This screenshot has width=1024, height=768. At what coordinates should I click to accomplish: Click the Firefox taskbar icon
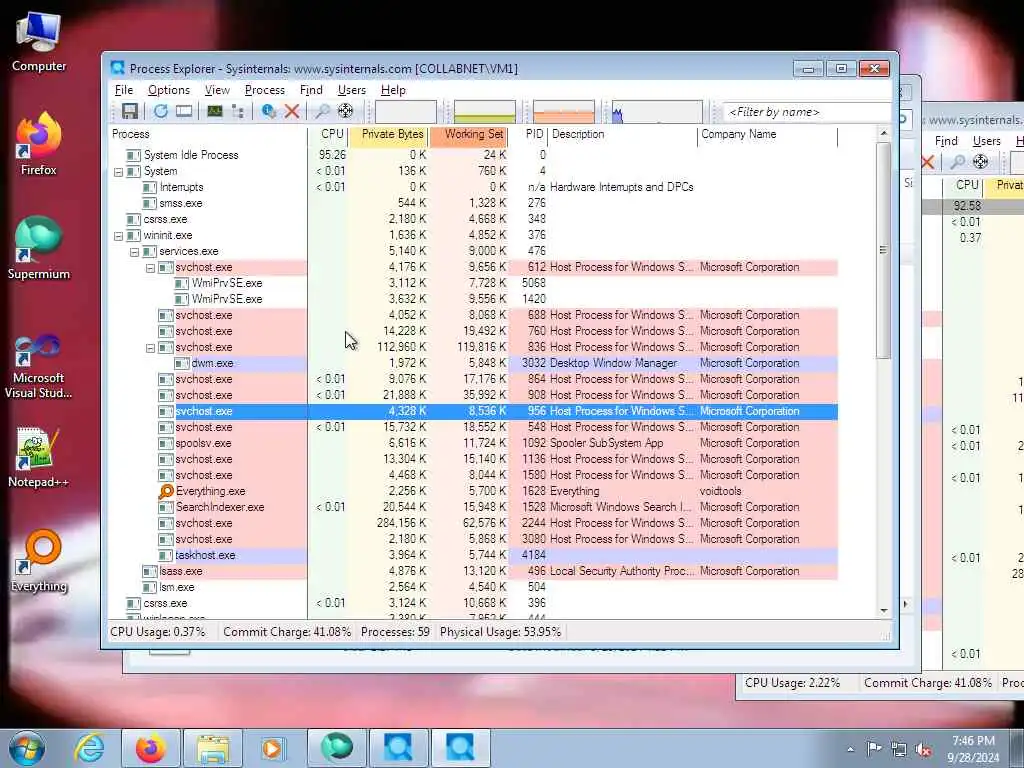(x=150, y=748)
